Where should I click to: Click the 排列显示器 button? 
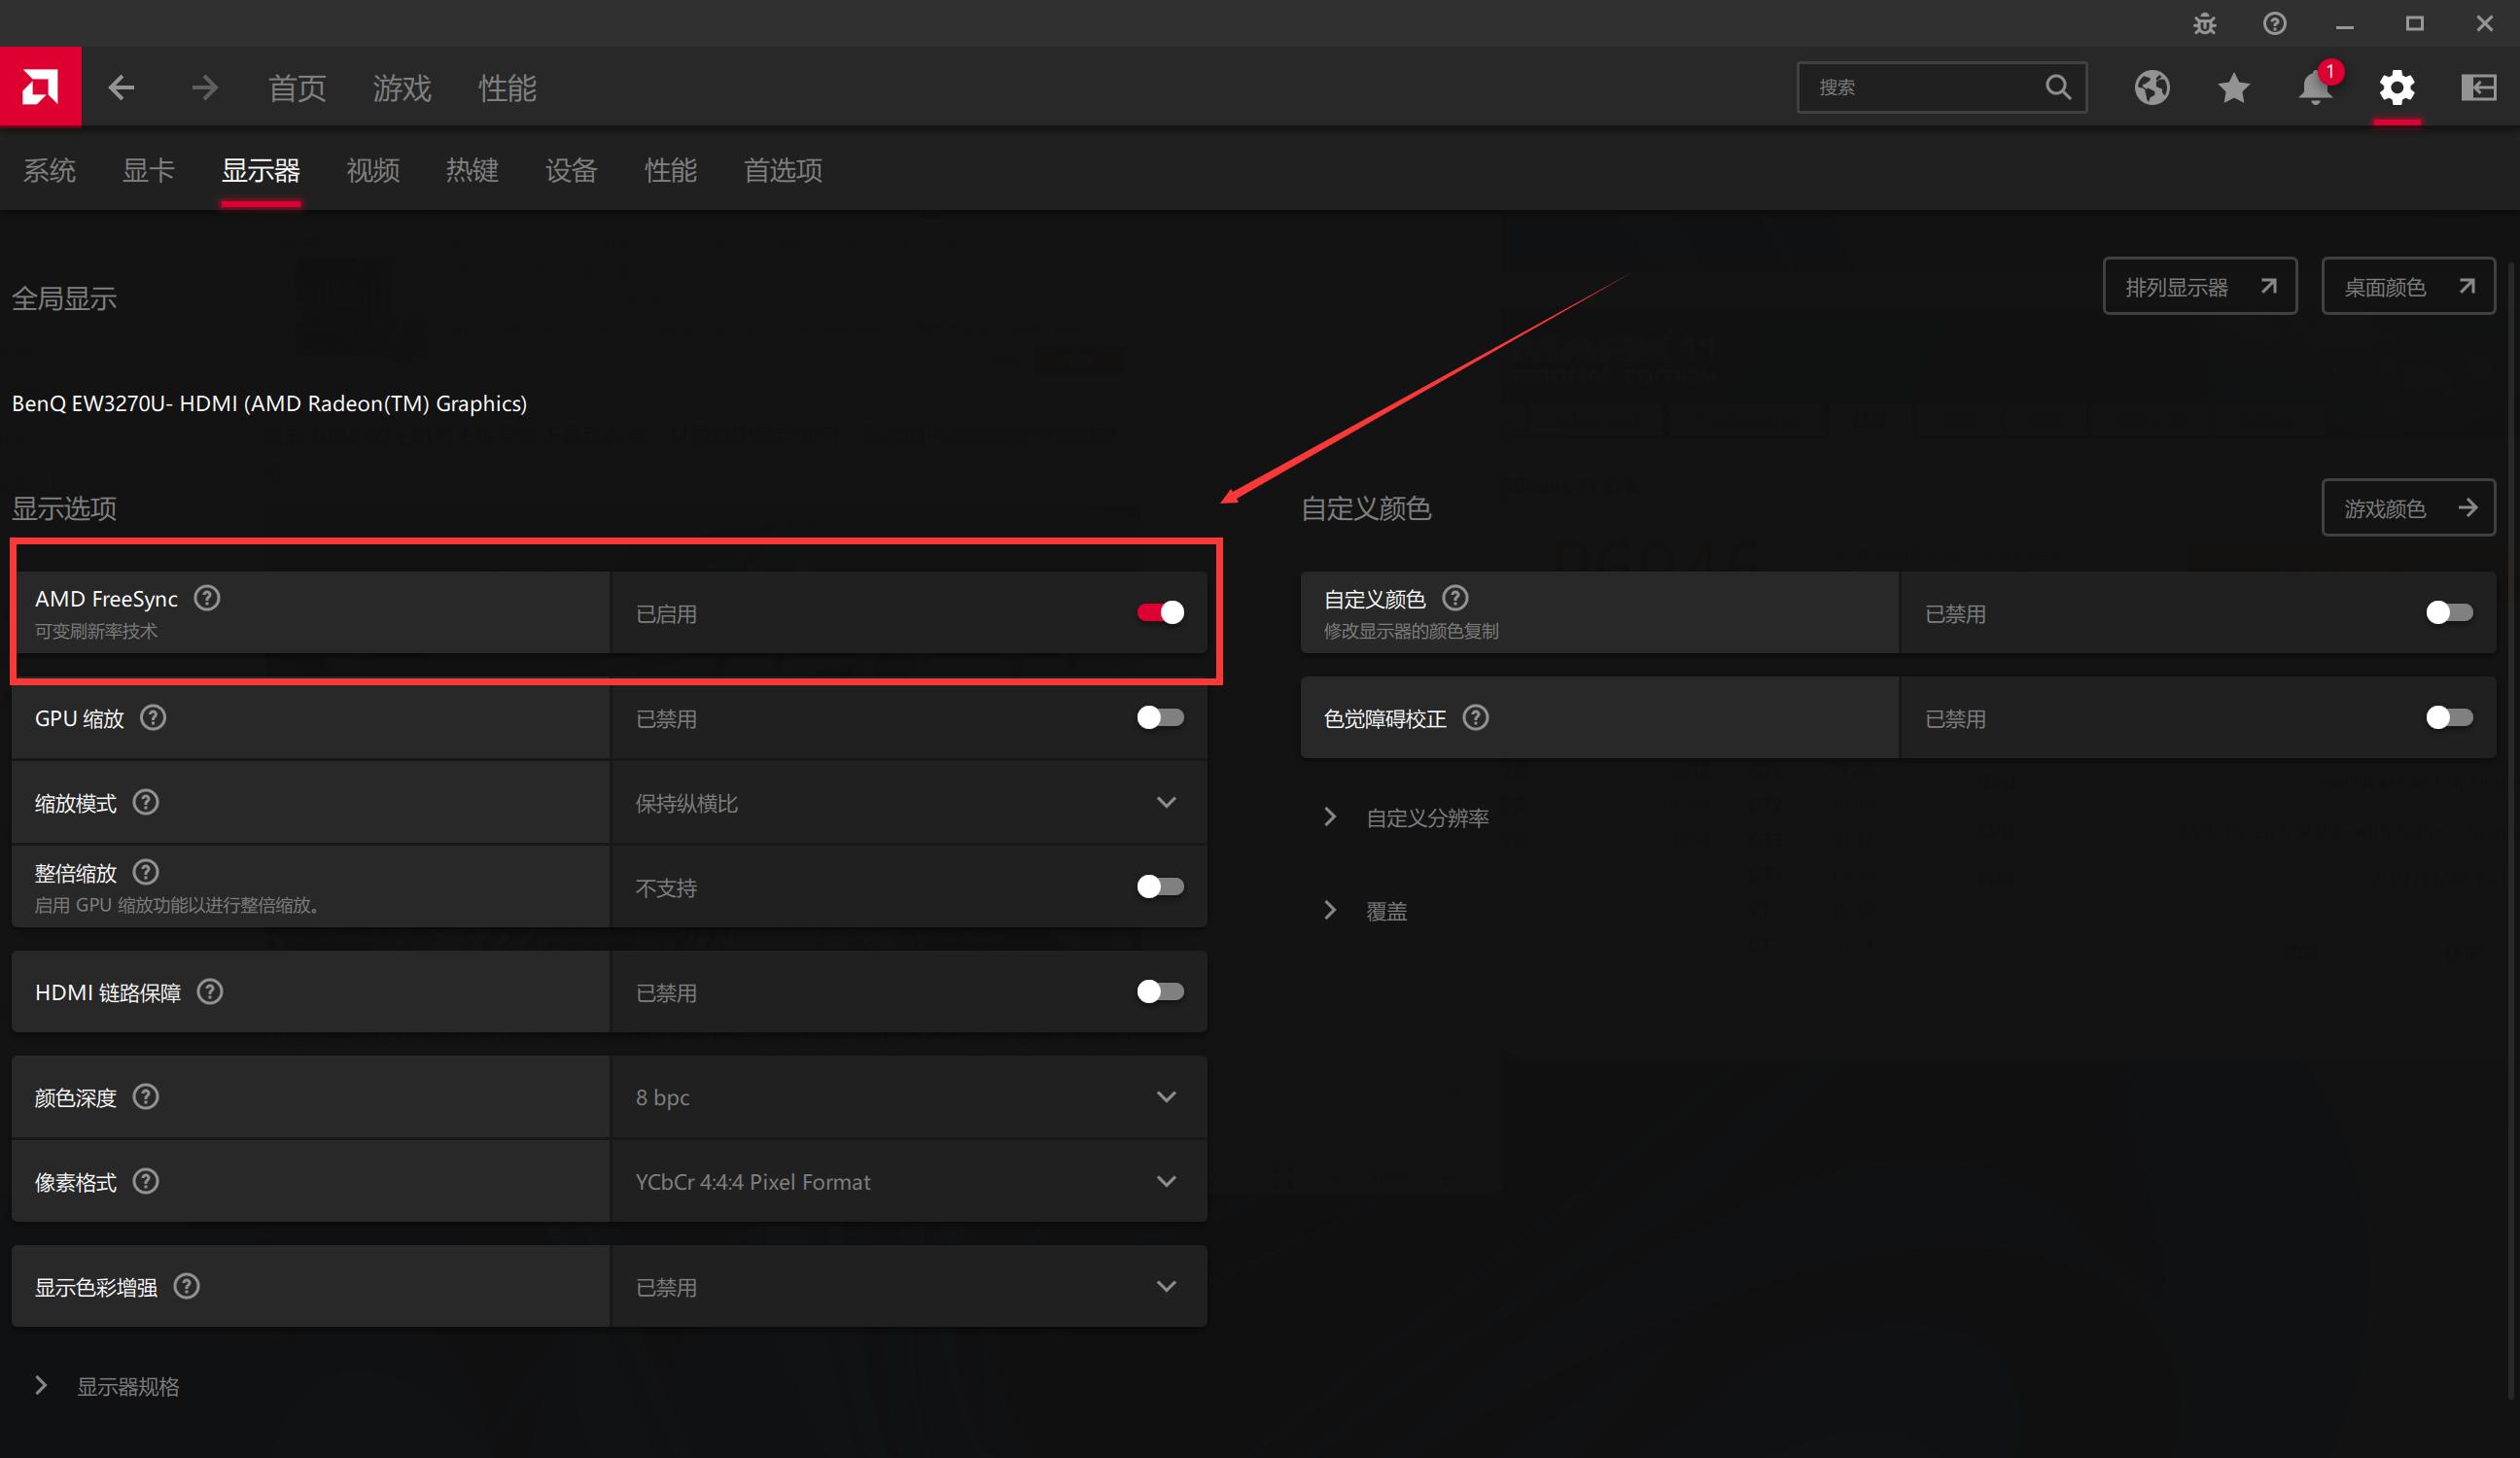pyautogui.click(x=2199, y=287)
